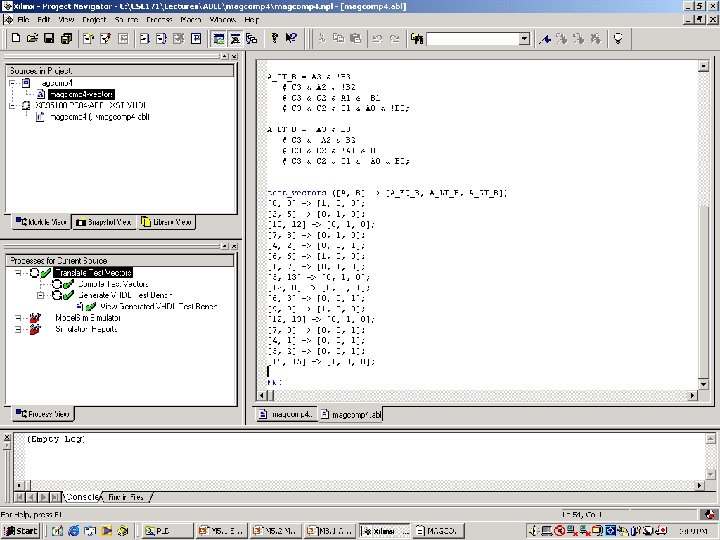Viewport: 720px width, 540px height.
Task: Click the help pointer question mark icon
Action: click(x=291, y=39)
